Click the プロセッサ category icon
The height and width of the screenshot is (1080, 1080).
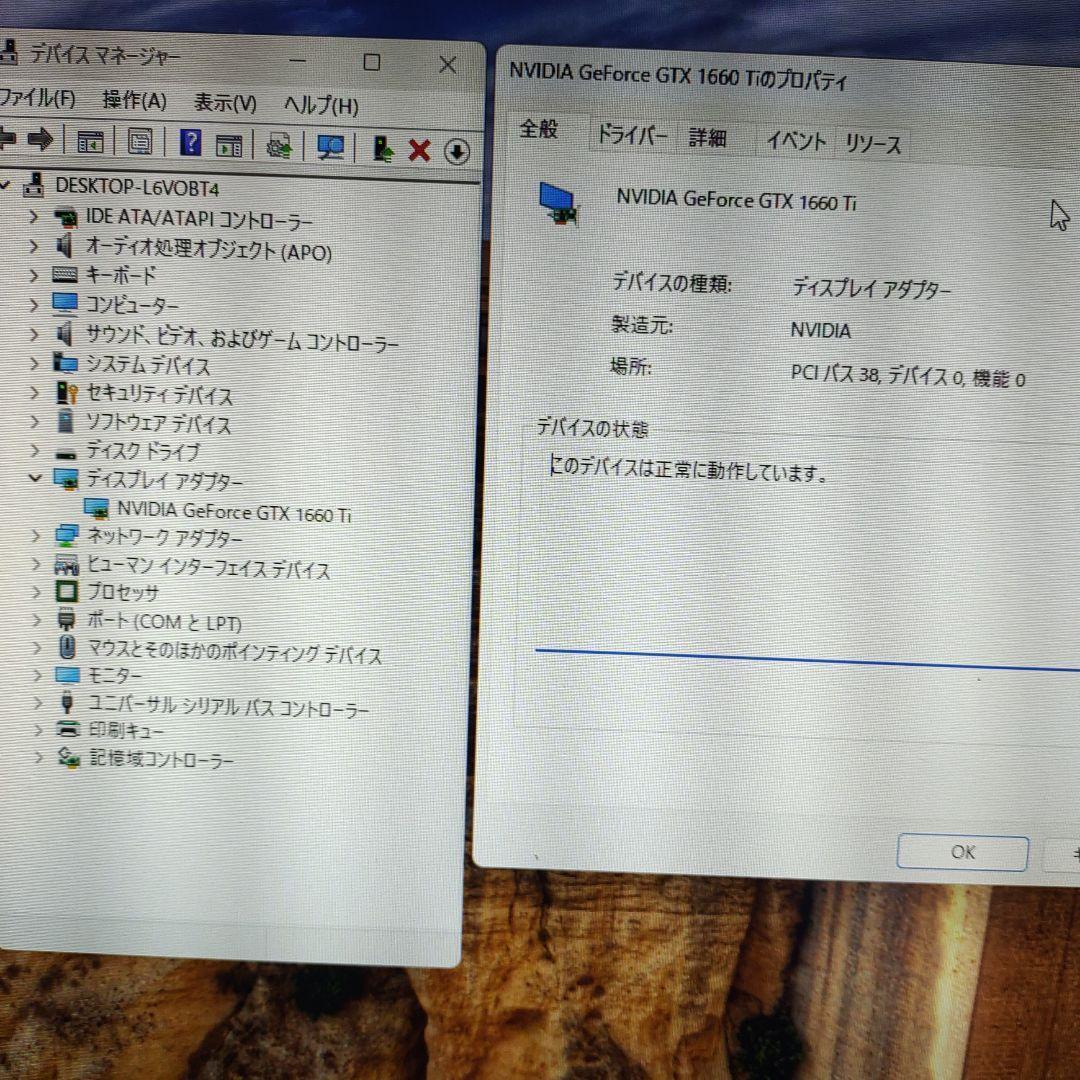(67, 591)
